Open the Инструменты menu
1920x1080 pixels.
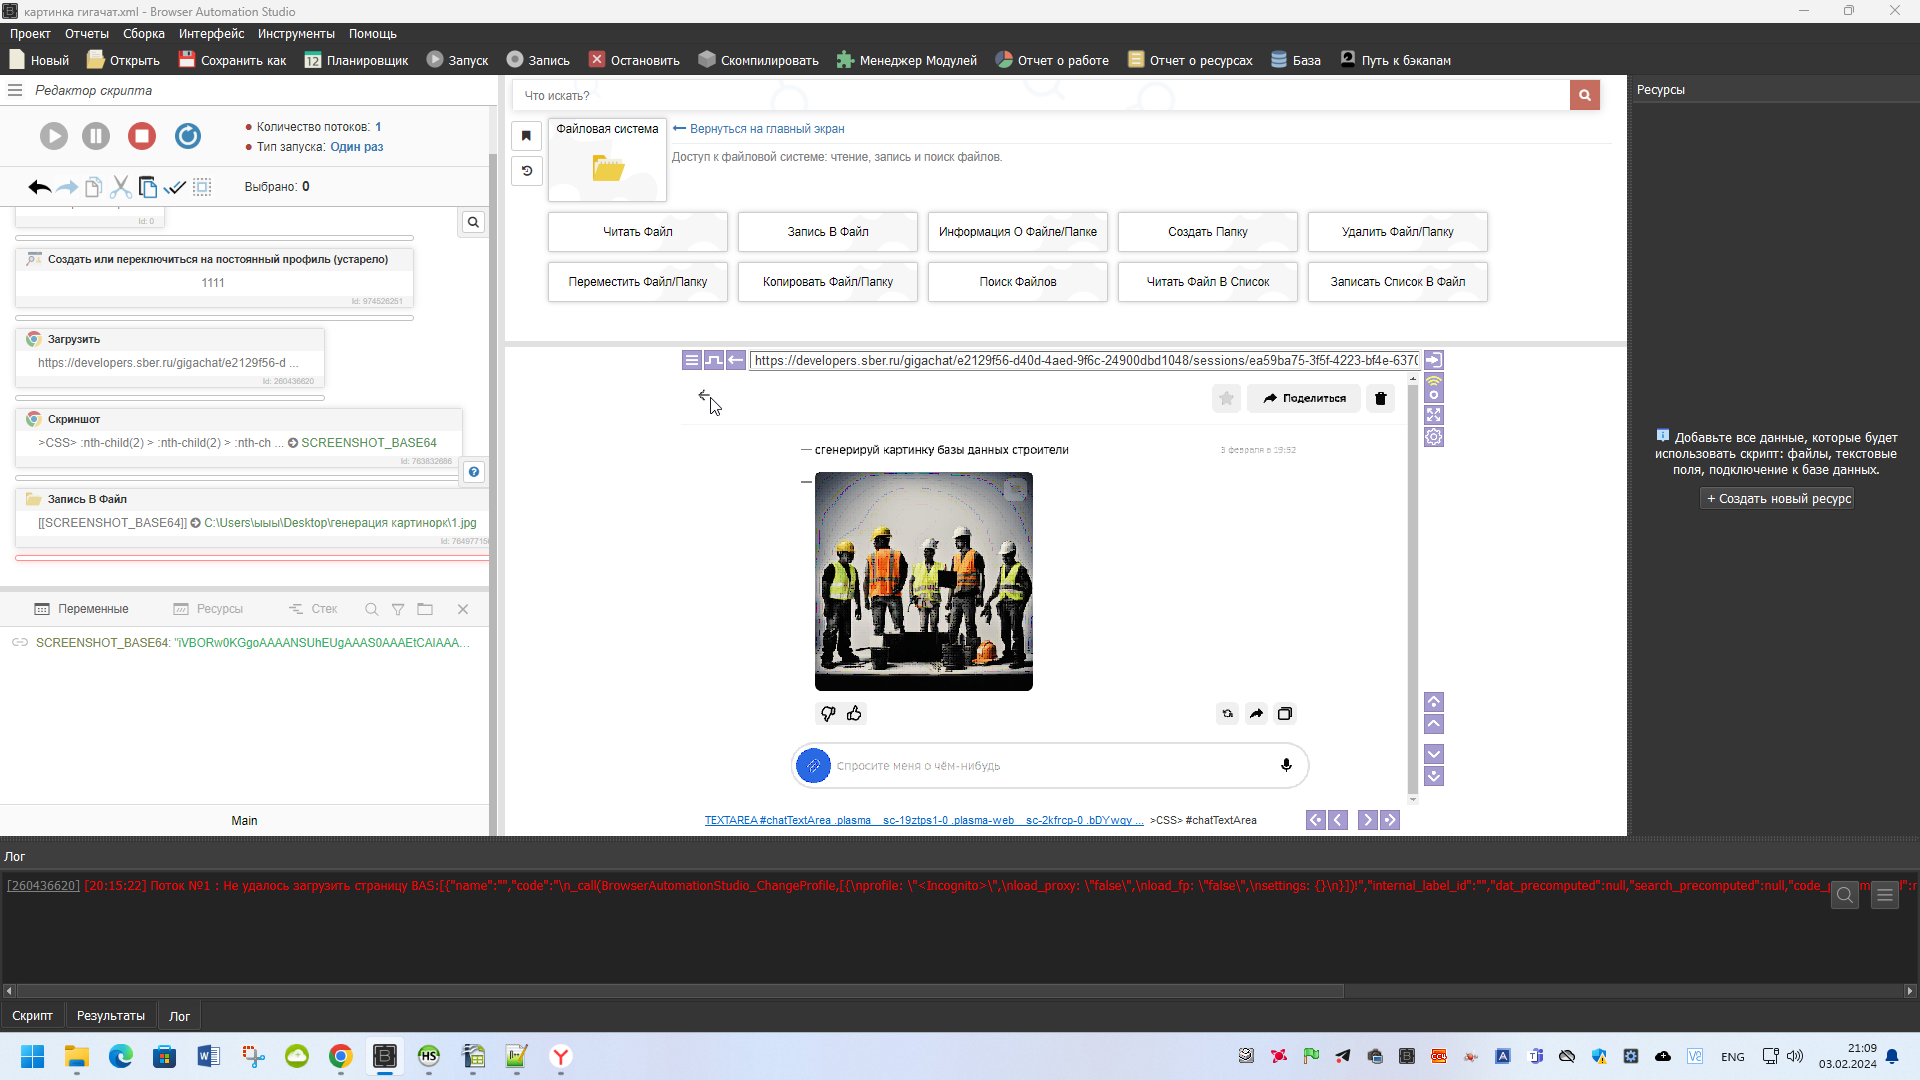(x=296, y=34)
